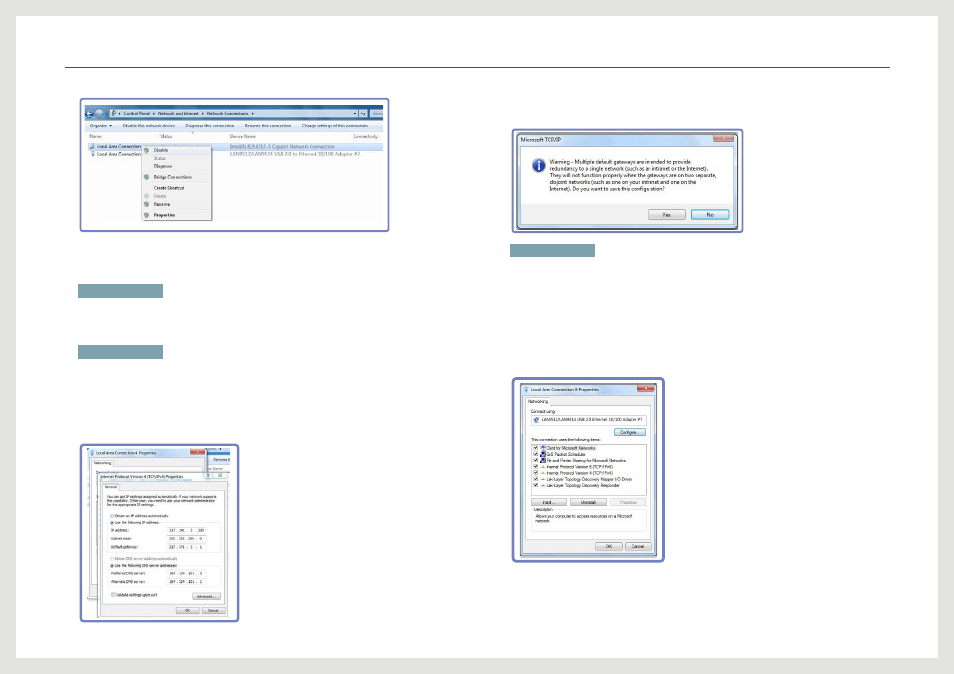Open Properties from the context menu
This screenshot has width=954, height=674.
(176, 215)
